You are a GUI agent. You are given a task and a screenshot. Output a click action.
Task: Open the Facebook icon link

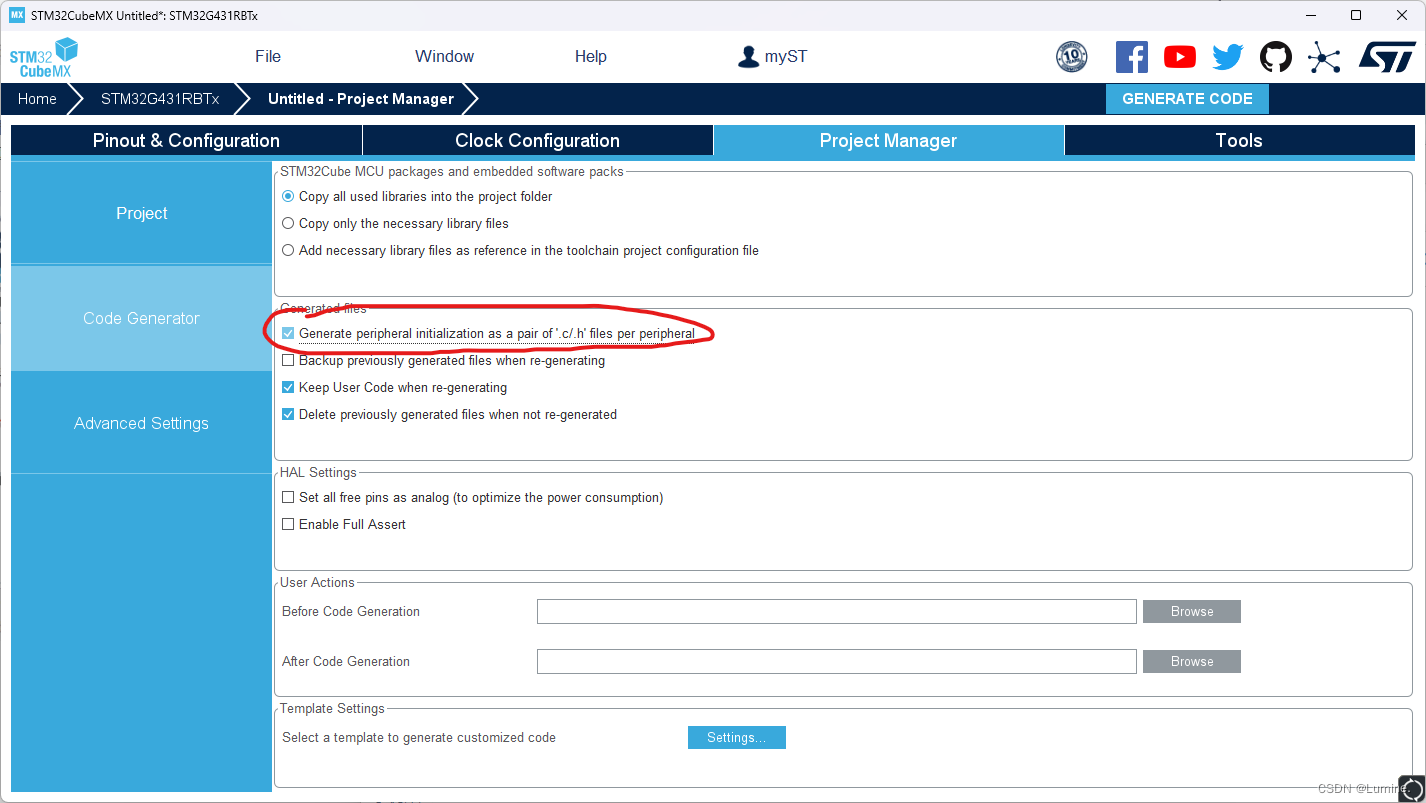click(x=1132, y=57)
